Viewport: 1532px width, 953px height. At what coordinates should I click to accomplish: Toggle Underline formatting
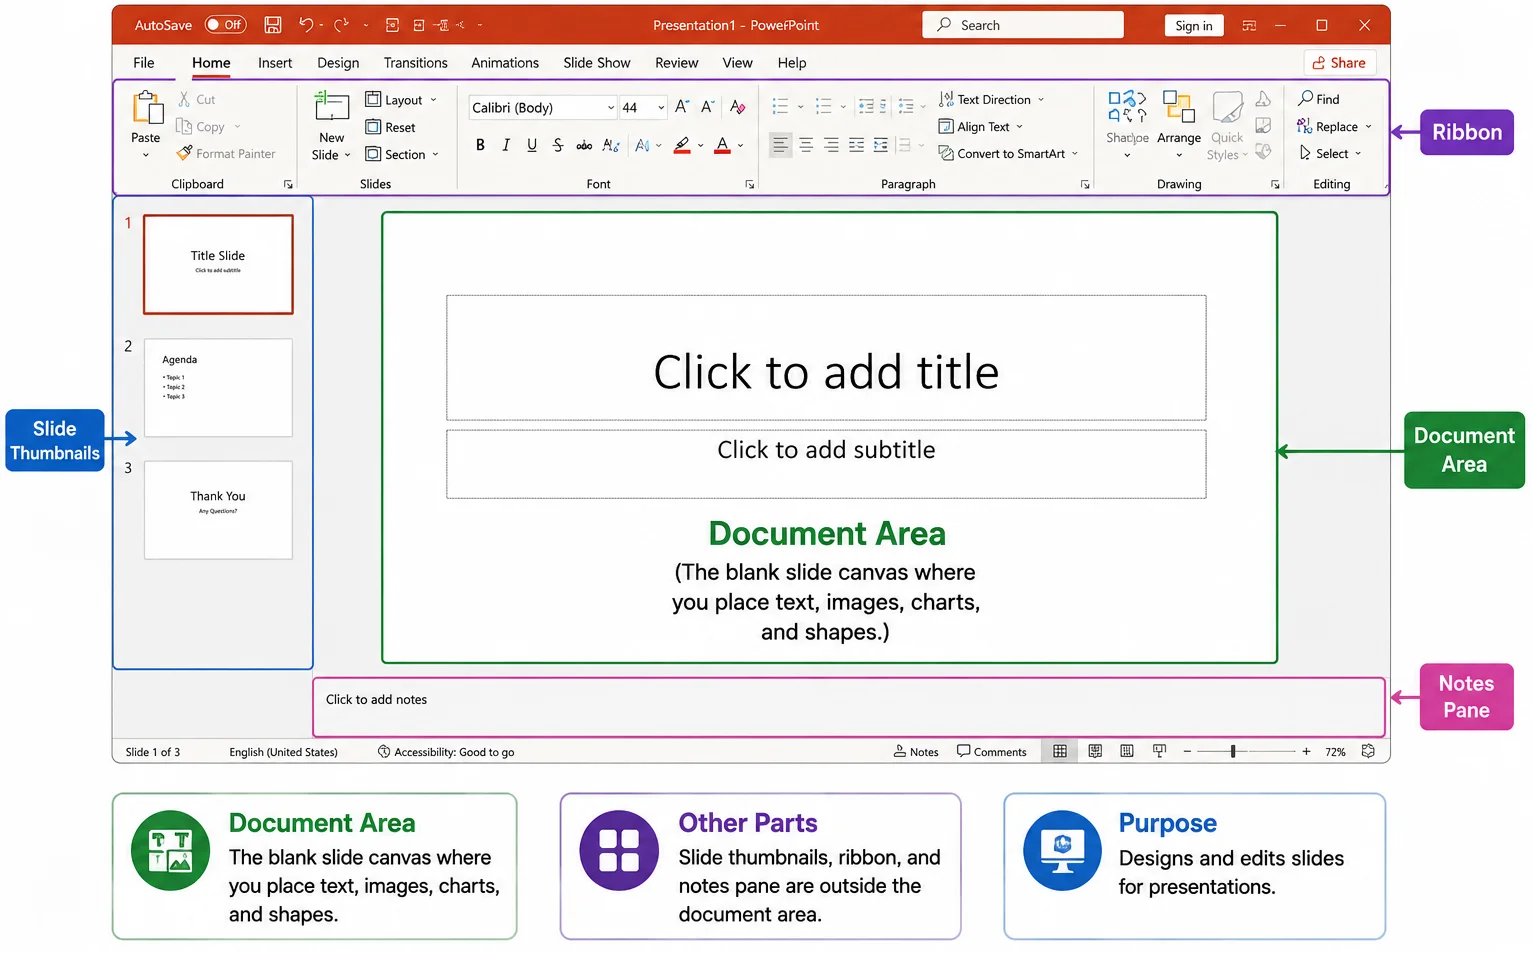tap(532, 145)
